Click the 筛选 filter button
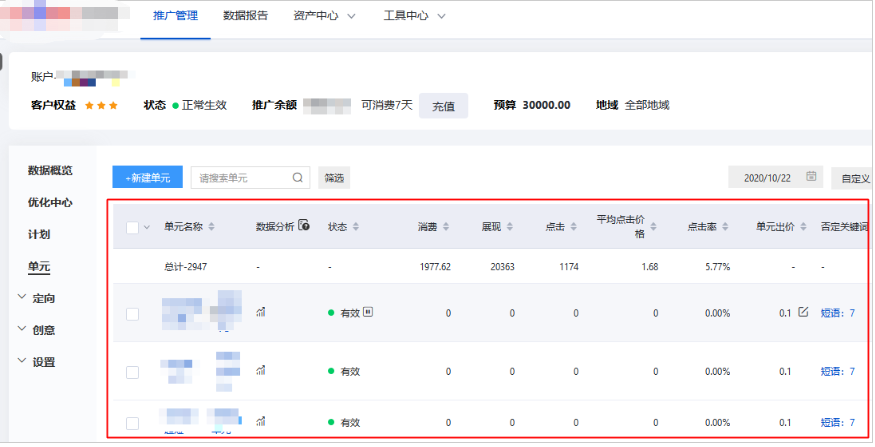The width and height of the screenshot is (875, 447). 334,177
